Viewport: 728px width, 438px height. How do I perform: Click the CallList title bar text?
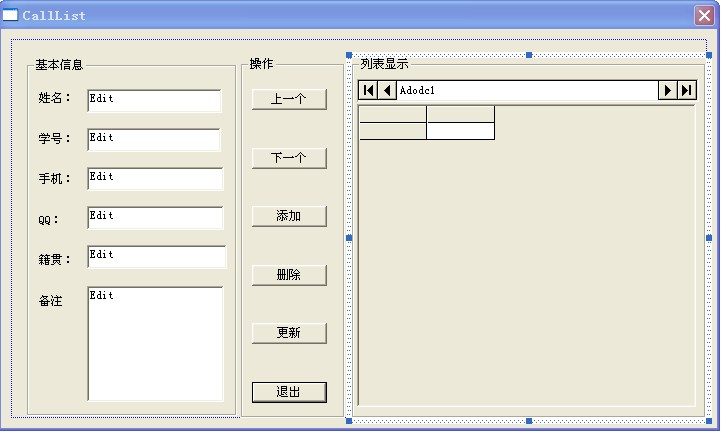(x=54, y=15)
